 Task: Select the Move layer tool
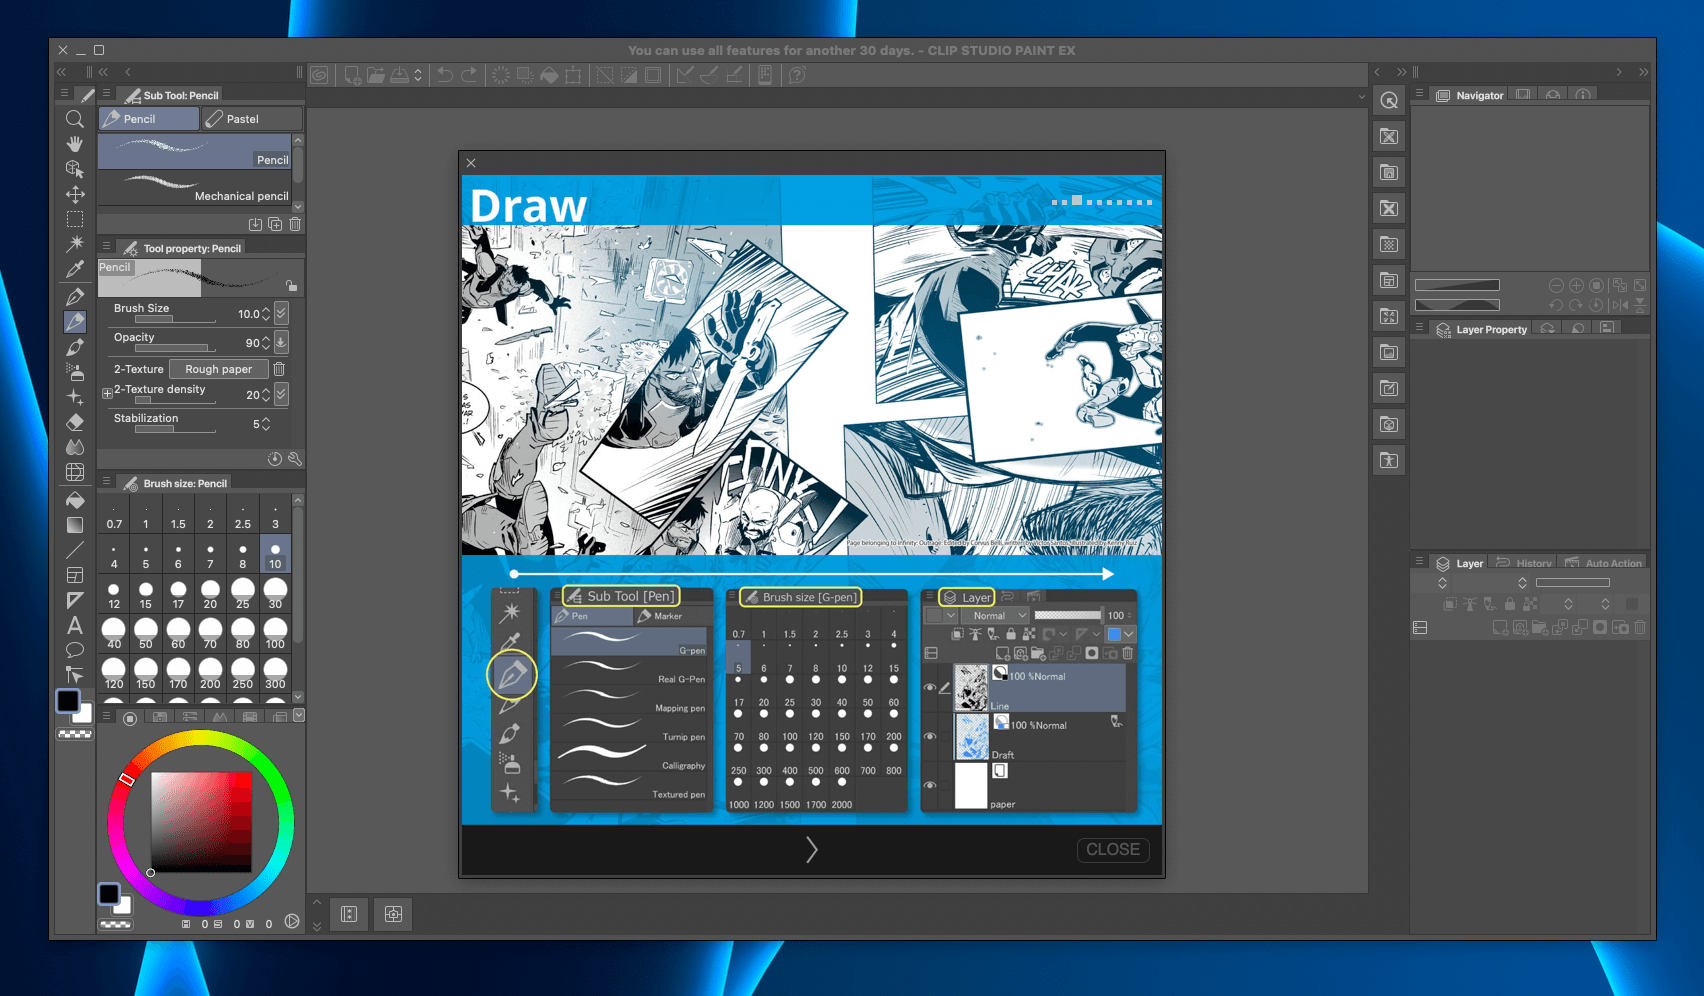click(x=75, y=194)
